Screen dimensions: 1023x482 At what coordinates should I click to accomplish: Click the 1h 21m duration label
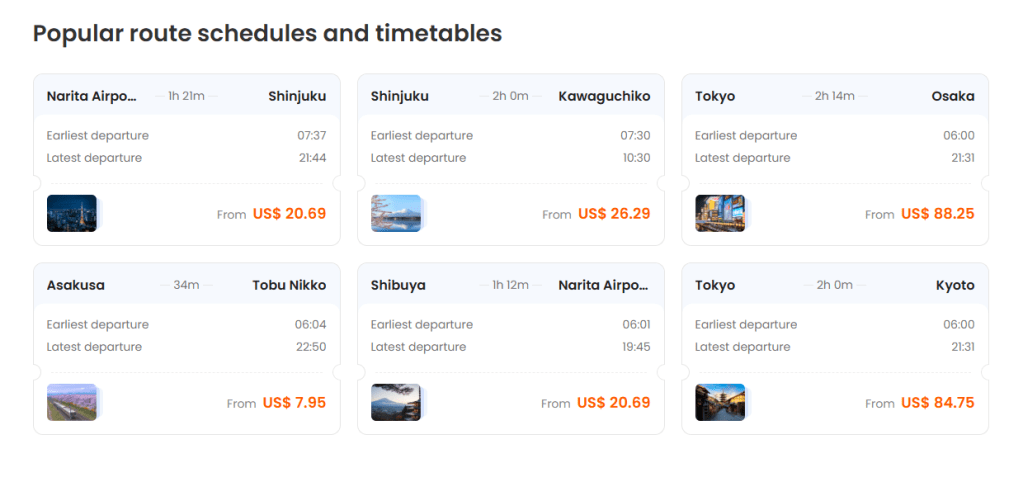click(186, 96)
